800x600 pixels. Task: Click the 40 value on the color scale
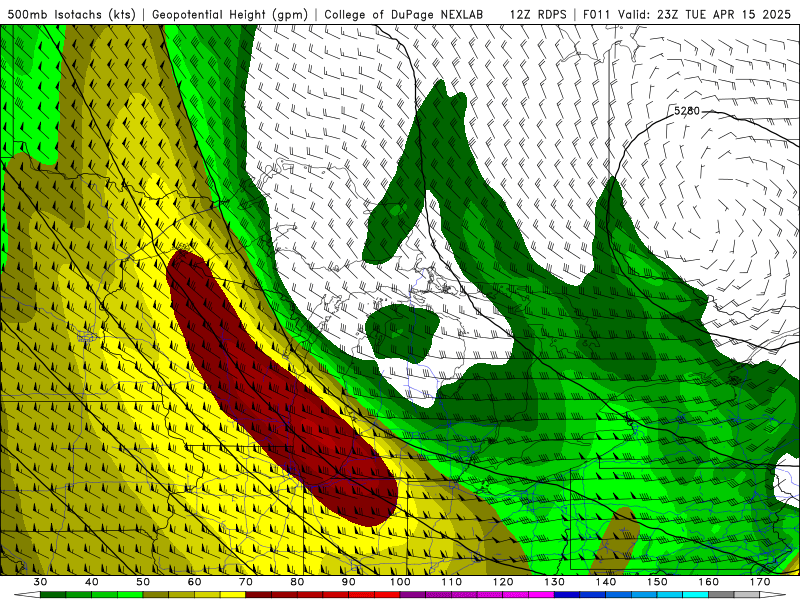click(91, 582)
